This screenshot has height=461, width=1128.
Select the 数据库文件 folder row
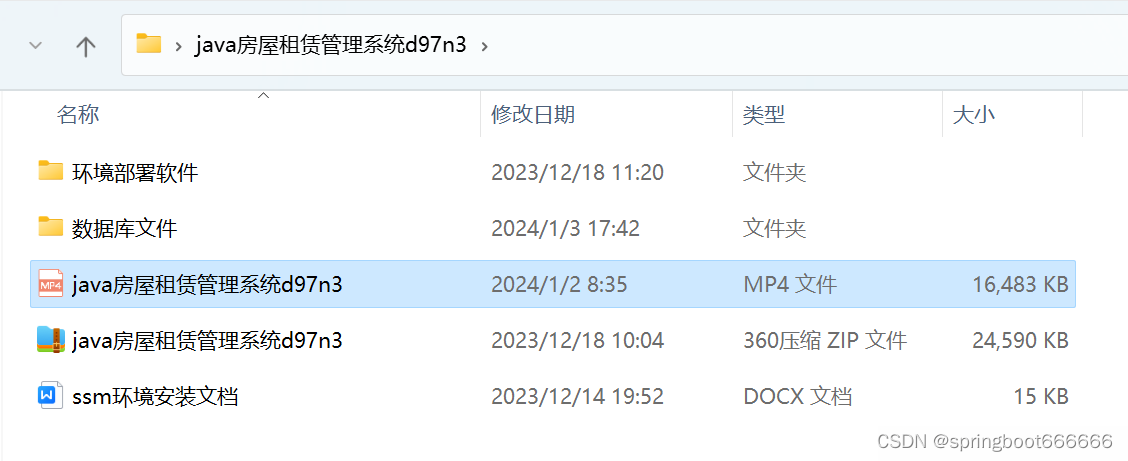coord(552,228)
